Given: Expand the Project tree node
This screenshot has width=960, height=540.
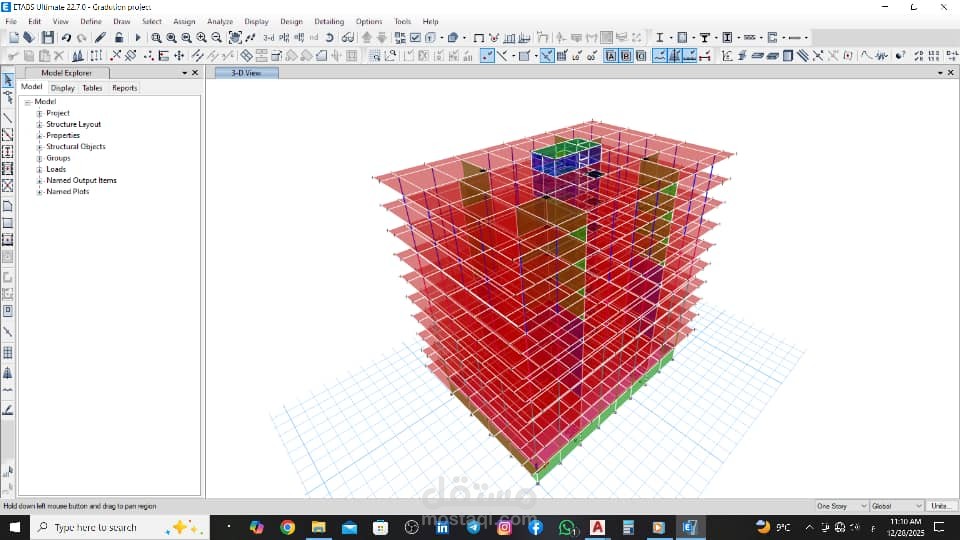Looking at the screenshot, I should pos(39,113).
